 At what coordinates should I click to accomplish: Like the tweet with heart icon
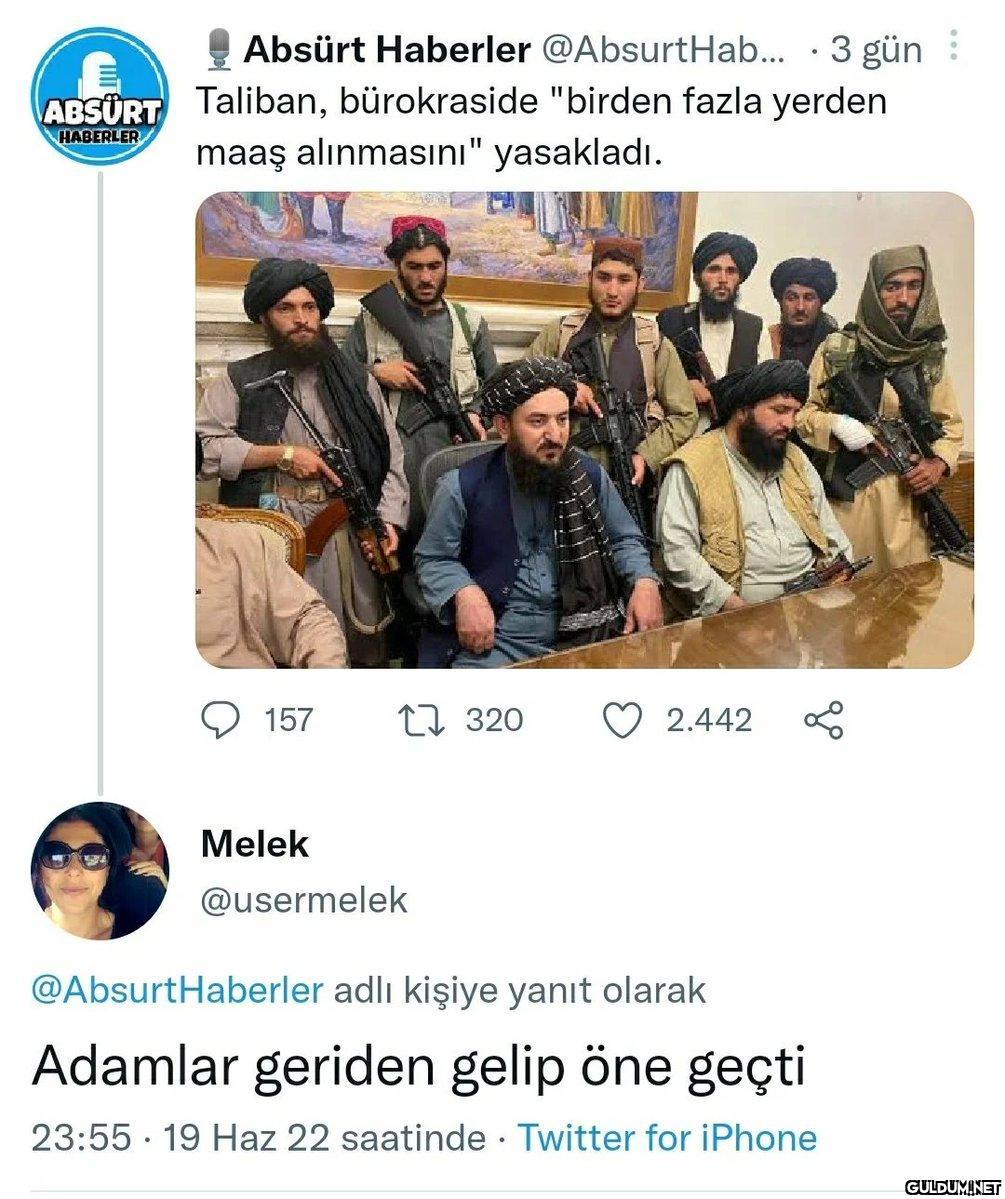point(623,720)
